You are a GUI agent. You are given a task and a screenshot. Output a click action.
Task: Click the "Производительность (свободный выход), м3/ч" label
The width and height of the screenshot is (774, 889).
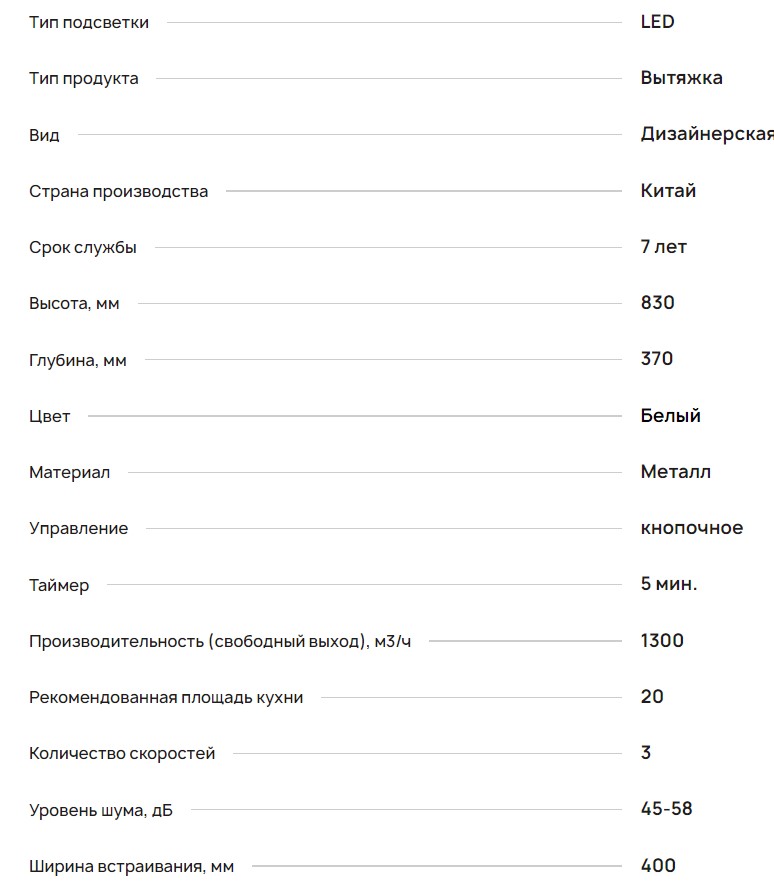tap(220, 641)
